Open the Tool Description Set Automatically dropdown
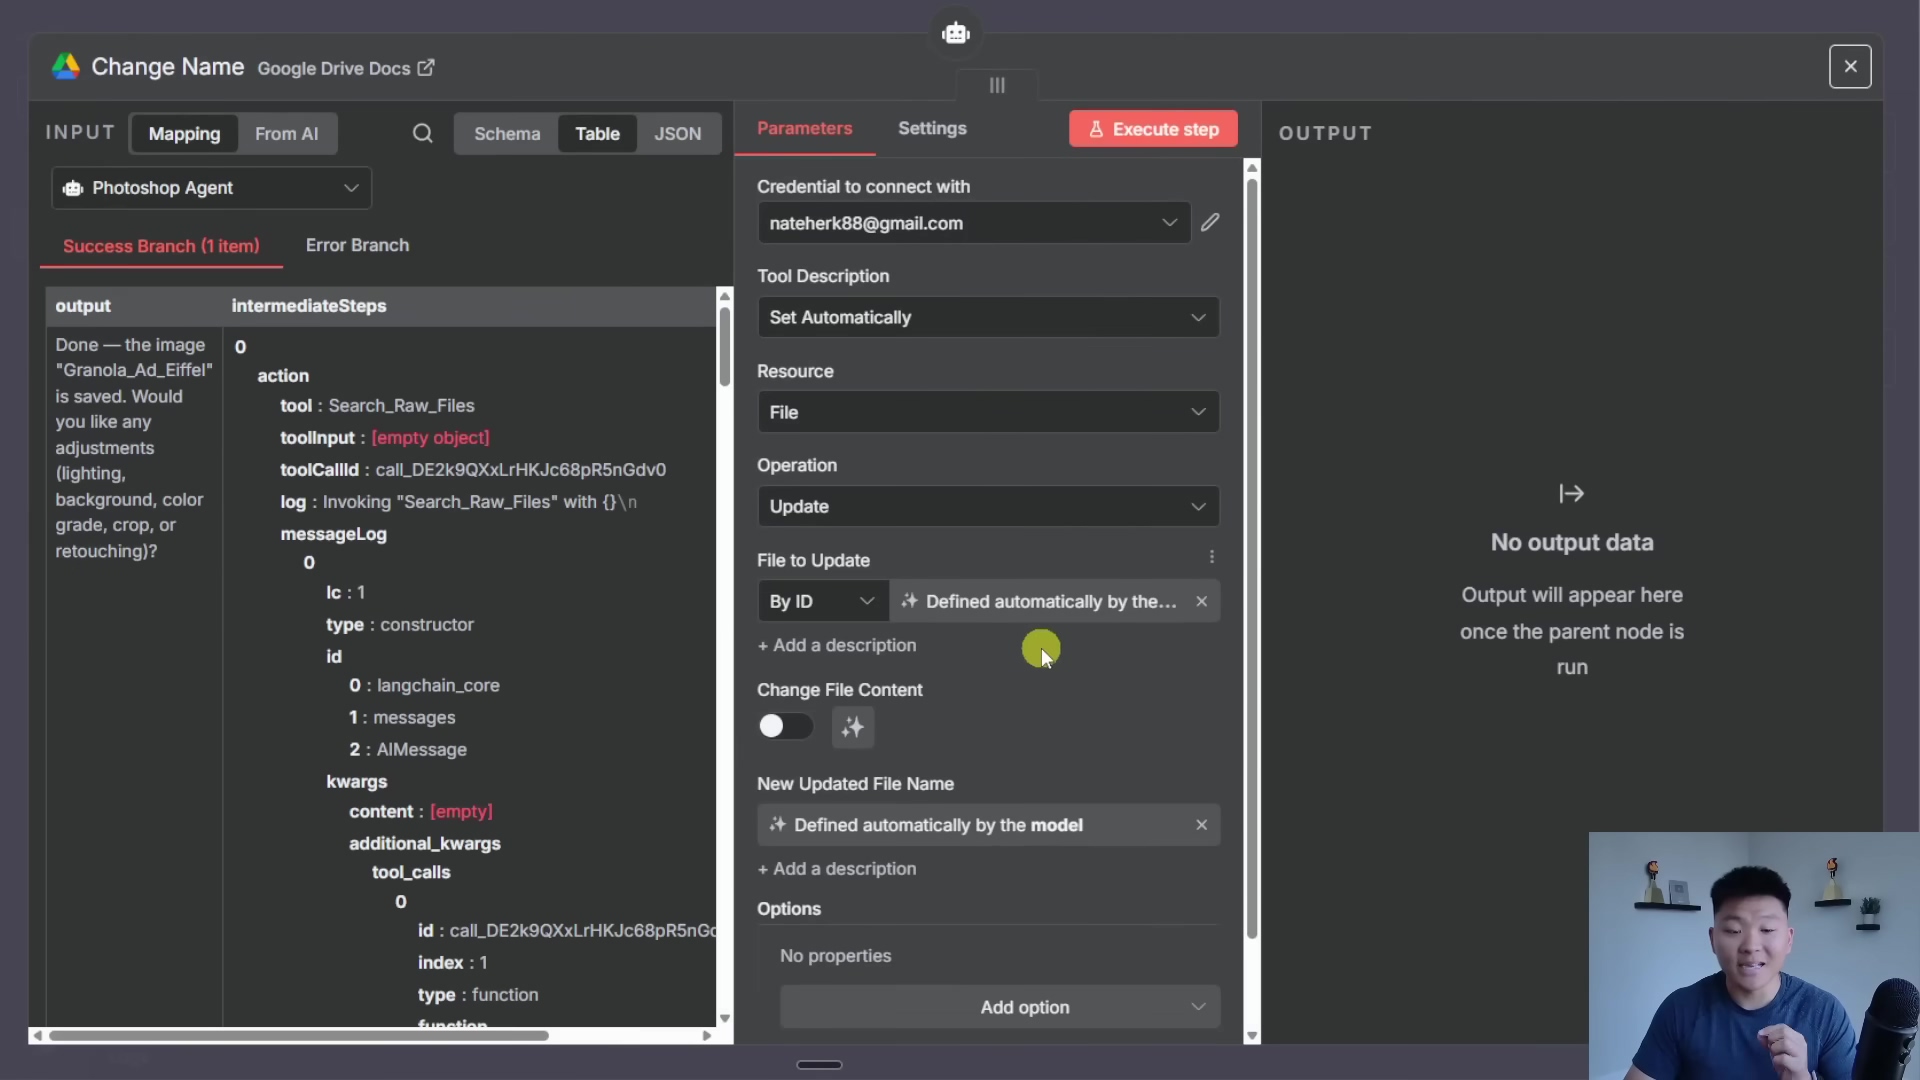Viewport: 1920px width, 1080px height. pyautogui.click(x=988, y=317)
